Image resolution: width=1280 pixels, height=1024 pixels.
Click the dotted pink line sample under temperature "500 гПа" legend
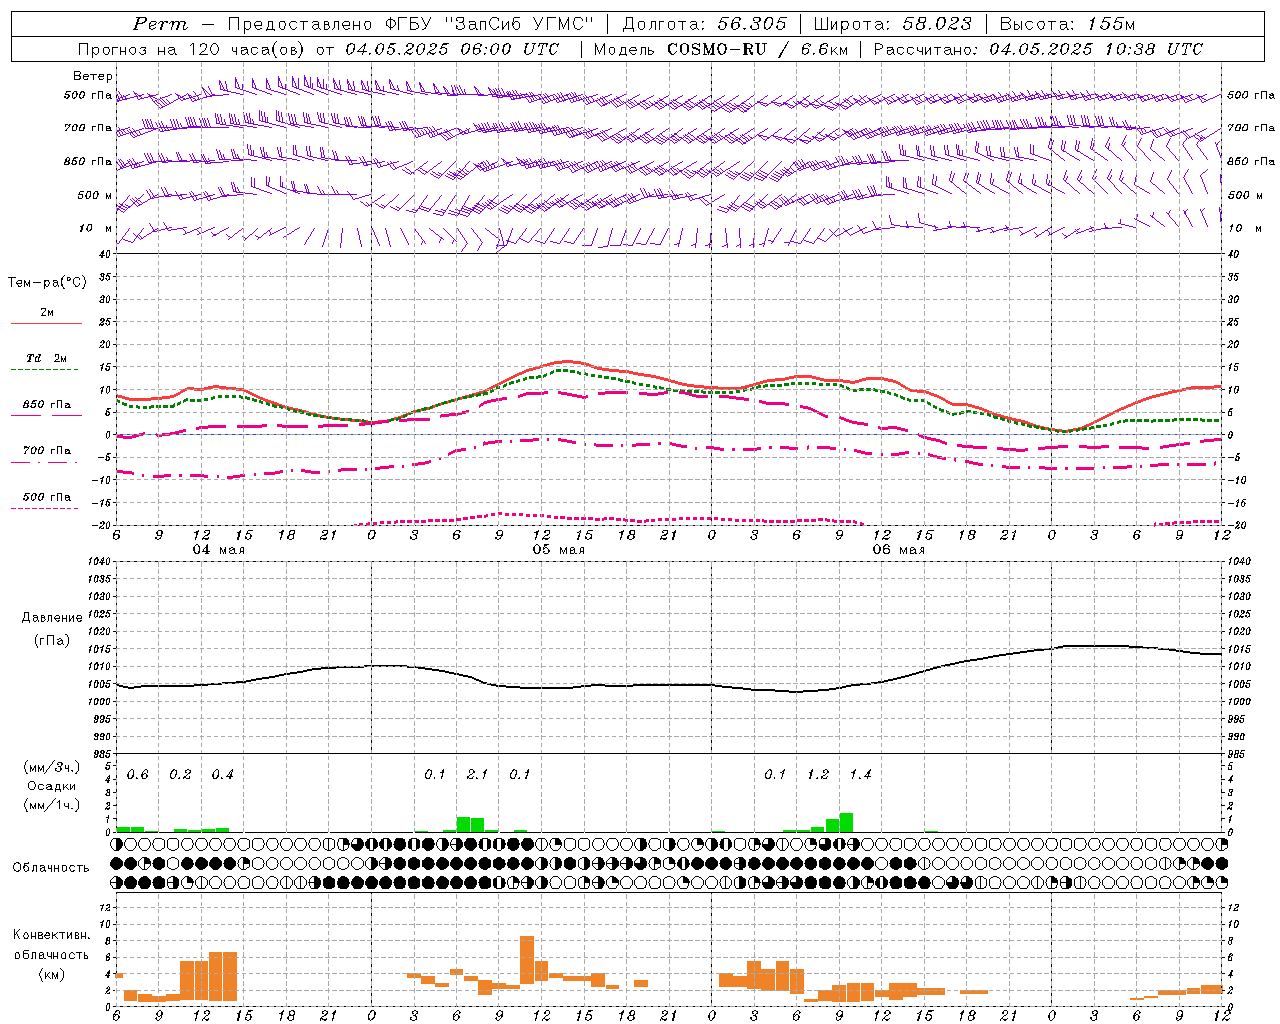click(45, 509)
